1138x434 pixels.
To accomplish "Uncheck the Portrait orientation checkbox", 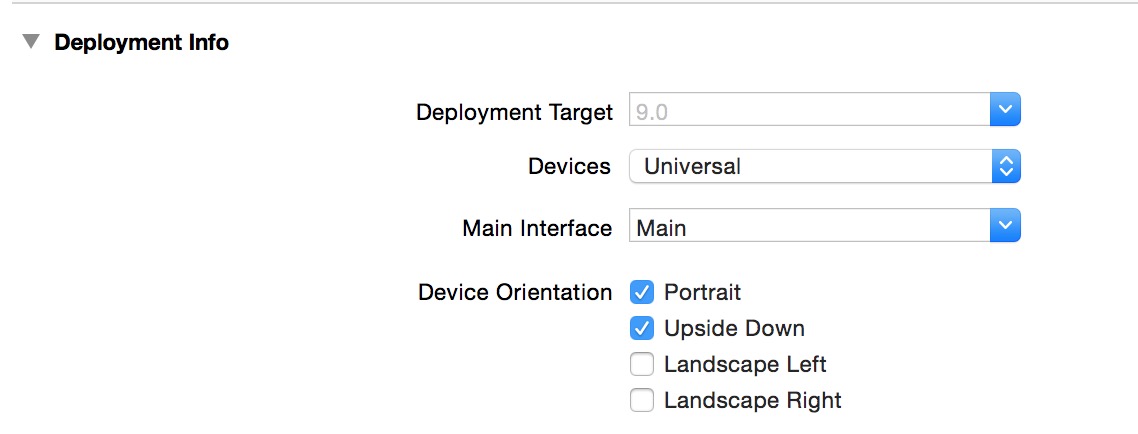I will tap(642, 292).
